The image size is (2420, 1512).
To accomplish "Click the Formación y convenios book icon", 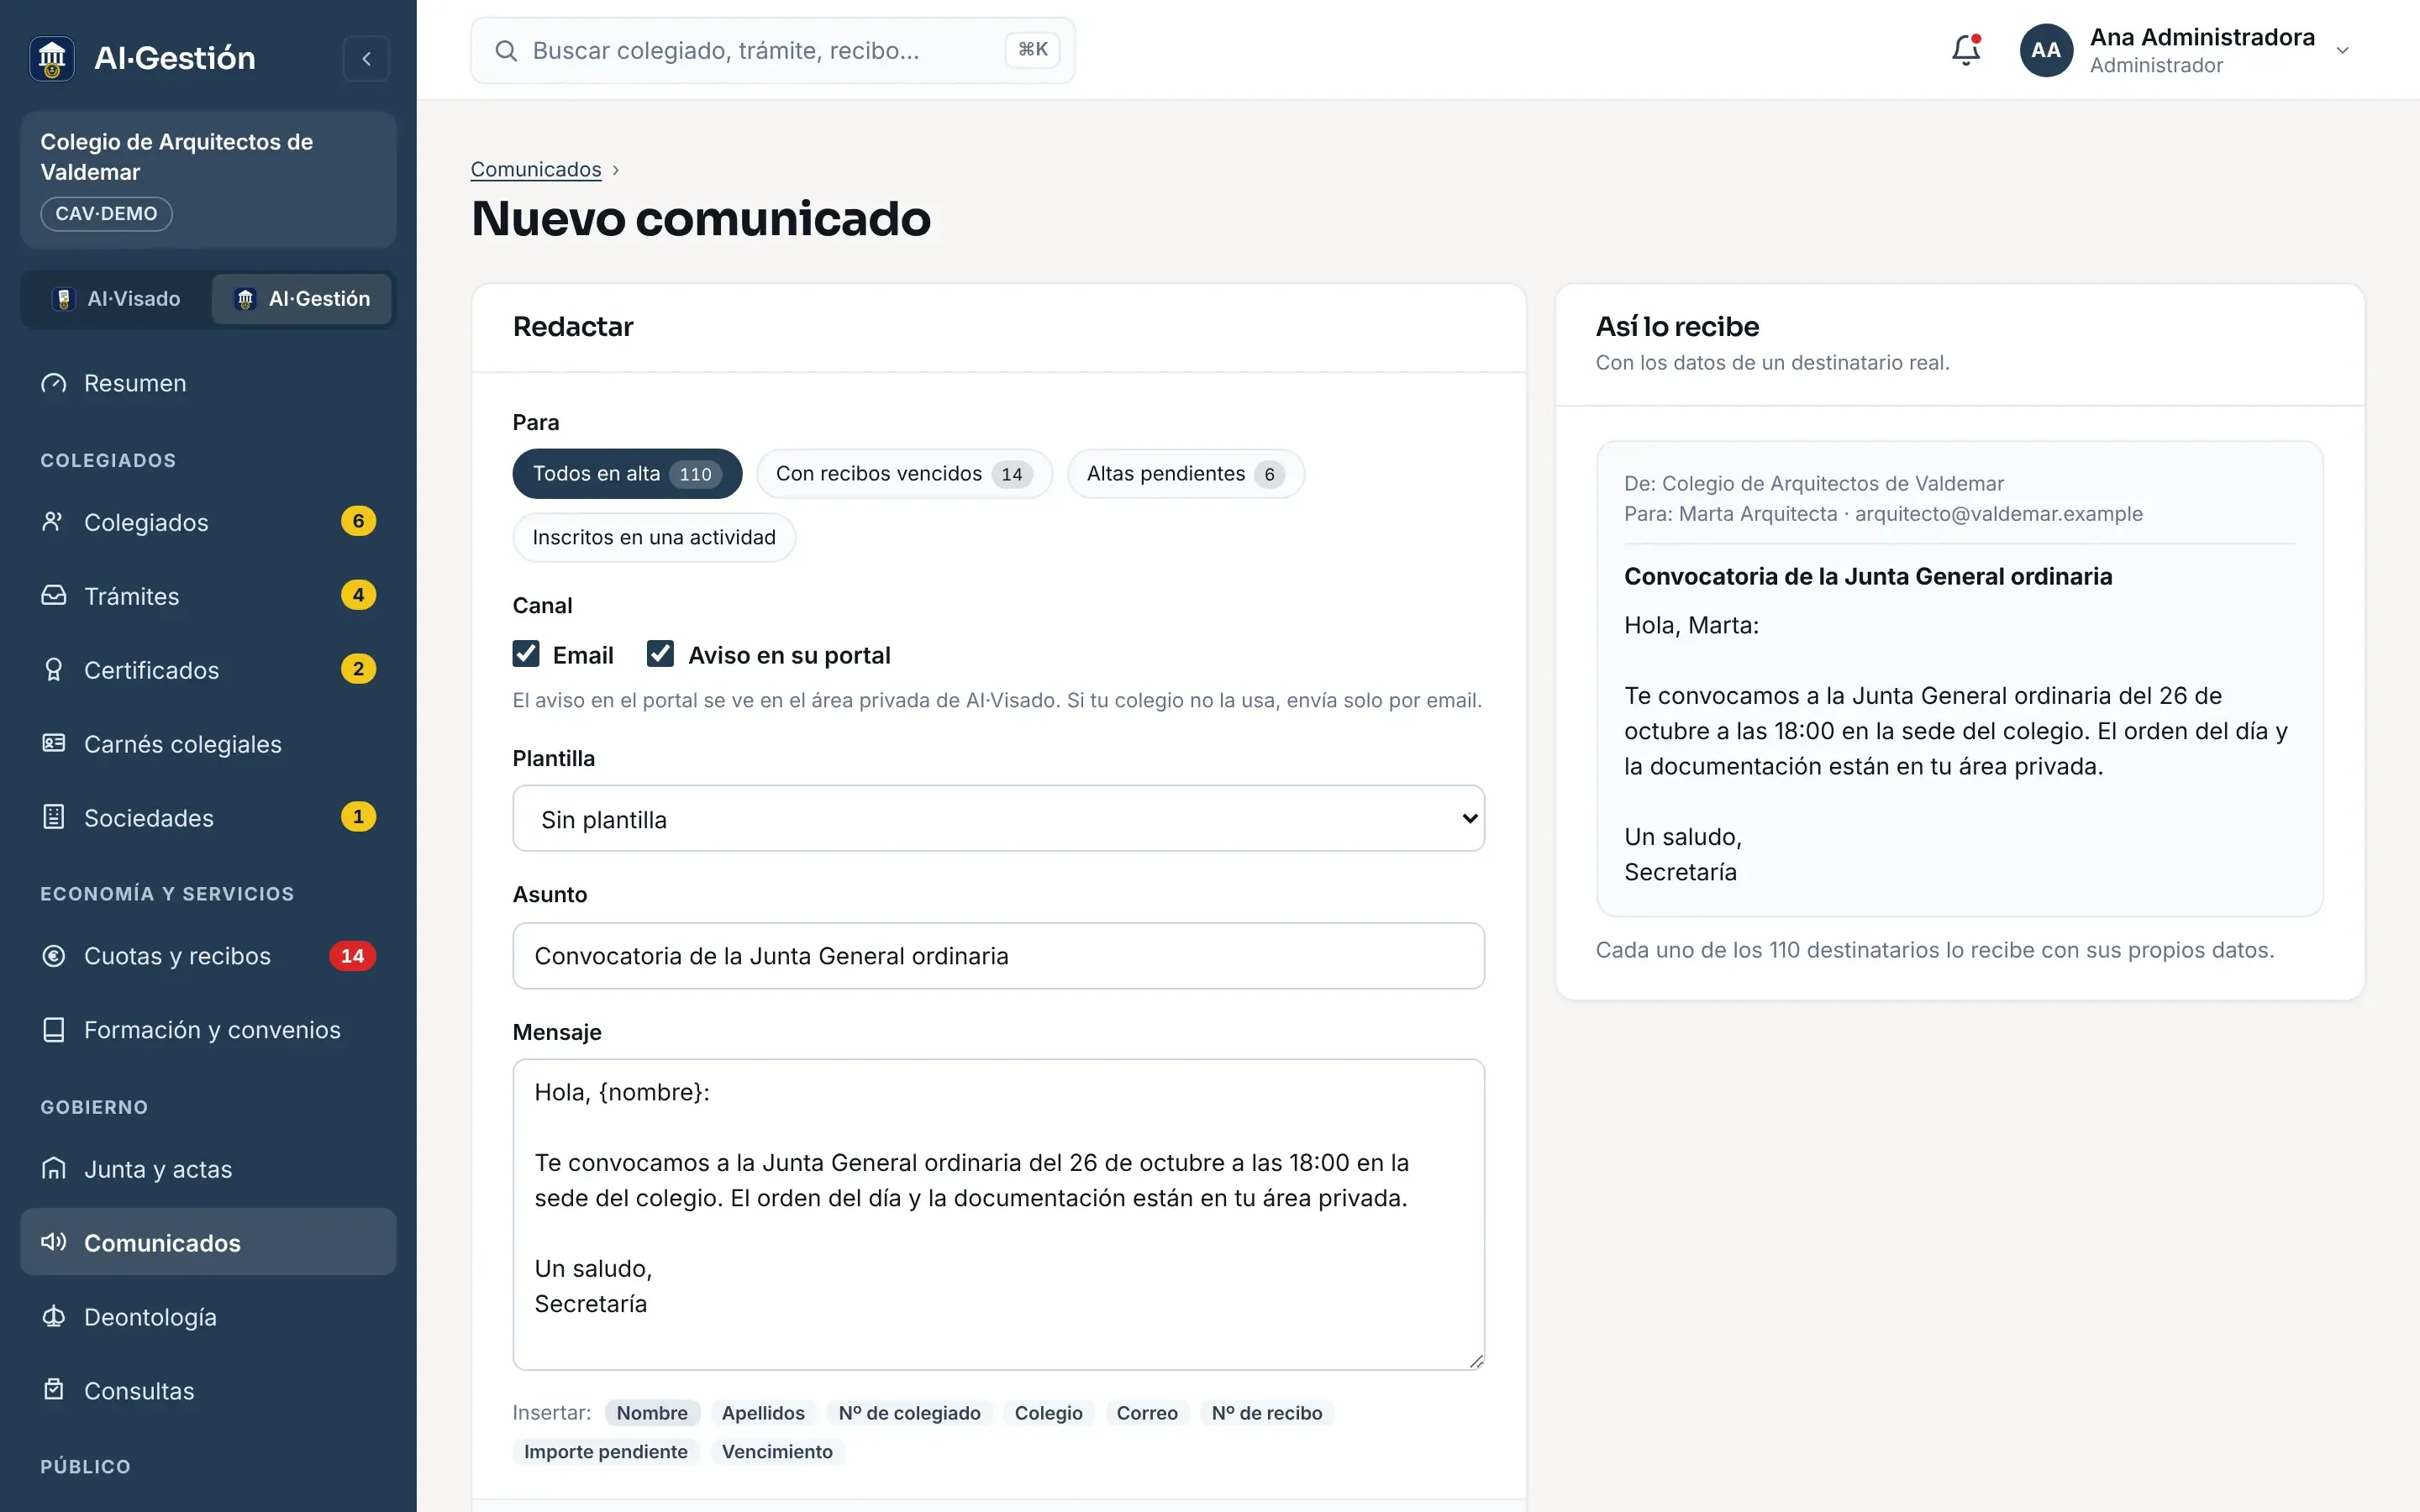I will pos(54,1030).
